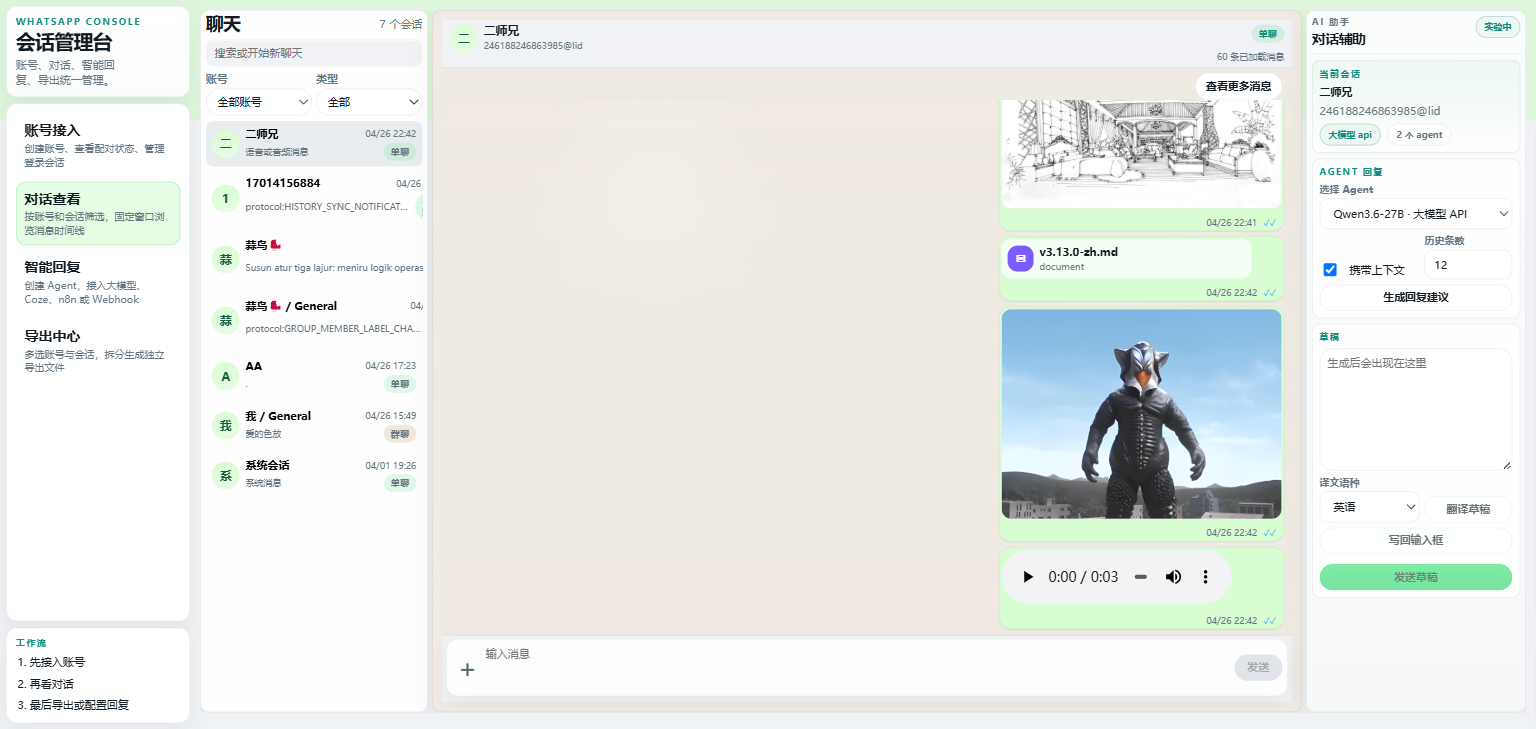Click the first 蒜鸟 avatar
Screen dimensions: 1536x729
(x=225, y=259)
